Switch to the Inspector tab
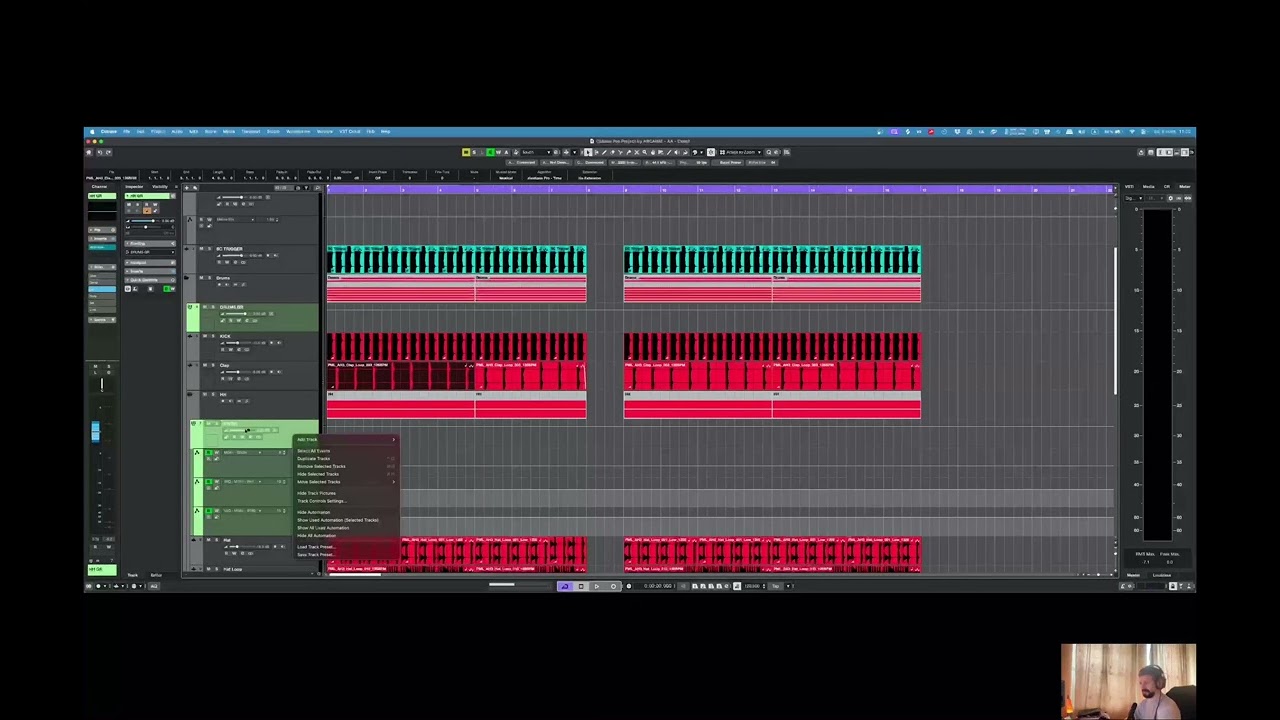 [134, 186]
